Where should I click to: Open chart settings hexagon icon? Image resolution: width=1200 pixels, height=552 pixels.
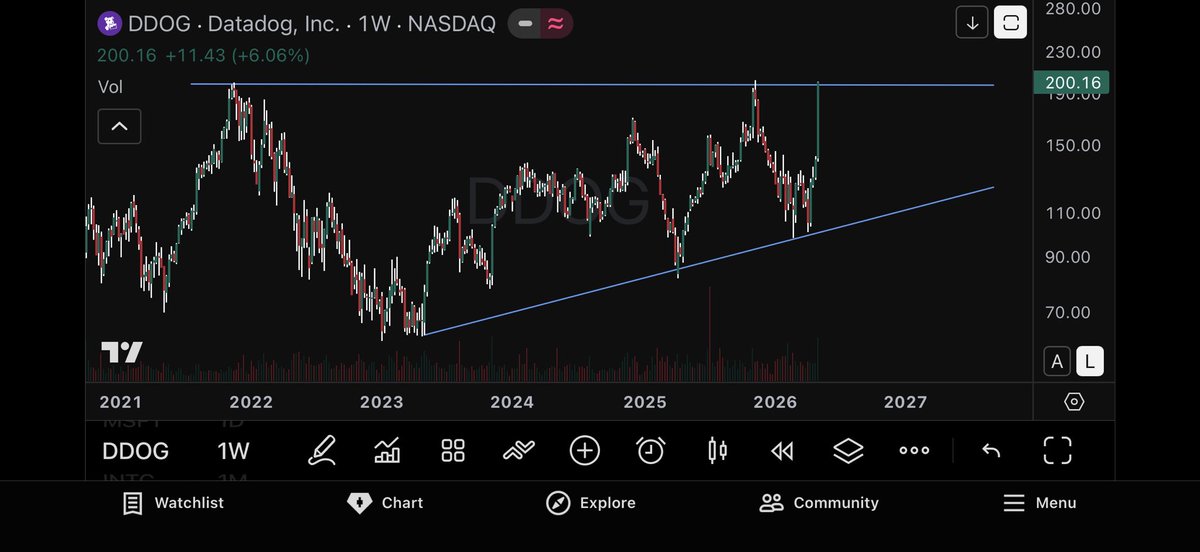coord(1074,402)
